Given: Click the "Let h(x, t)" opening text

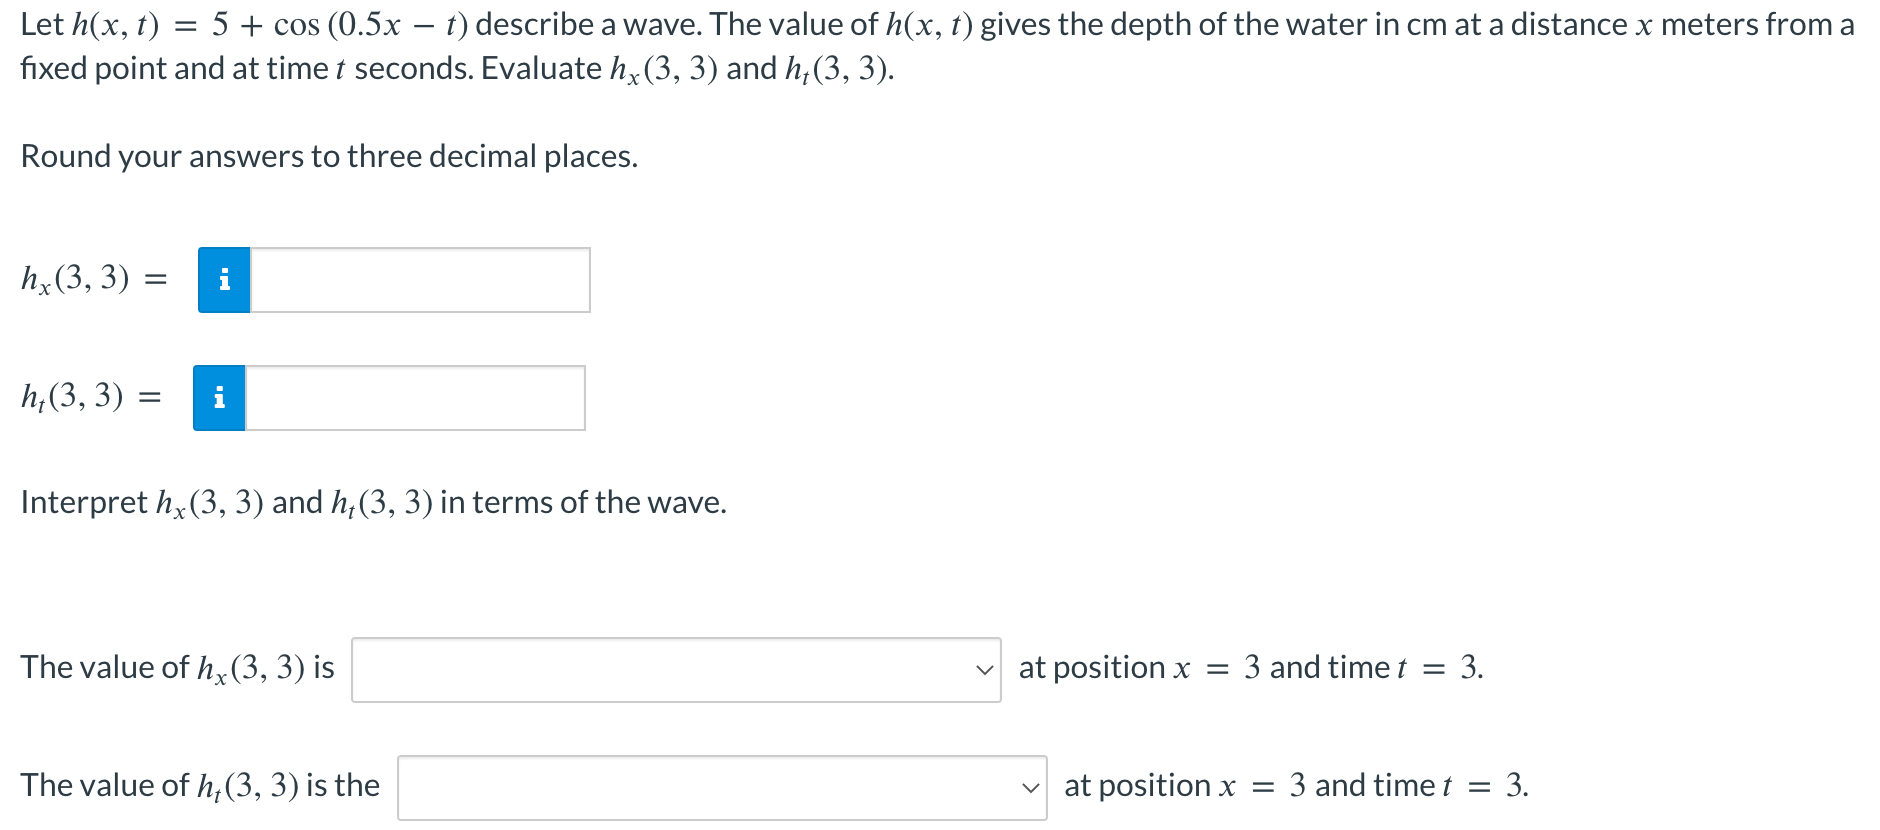Looking at the screenshot, I should pos(90,24).
